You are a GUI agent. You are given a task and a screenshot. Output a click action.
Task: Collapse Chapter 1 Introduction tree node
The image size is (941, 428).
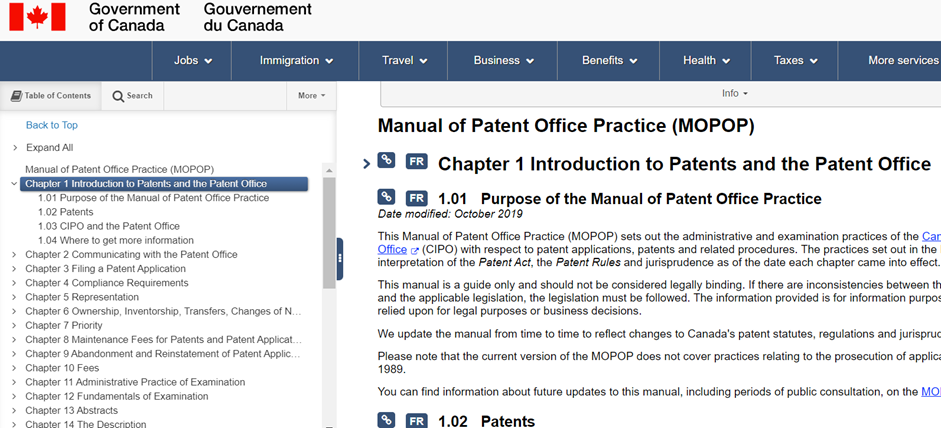[x=13, y=184]
